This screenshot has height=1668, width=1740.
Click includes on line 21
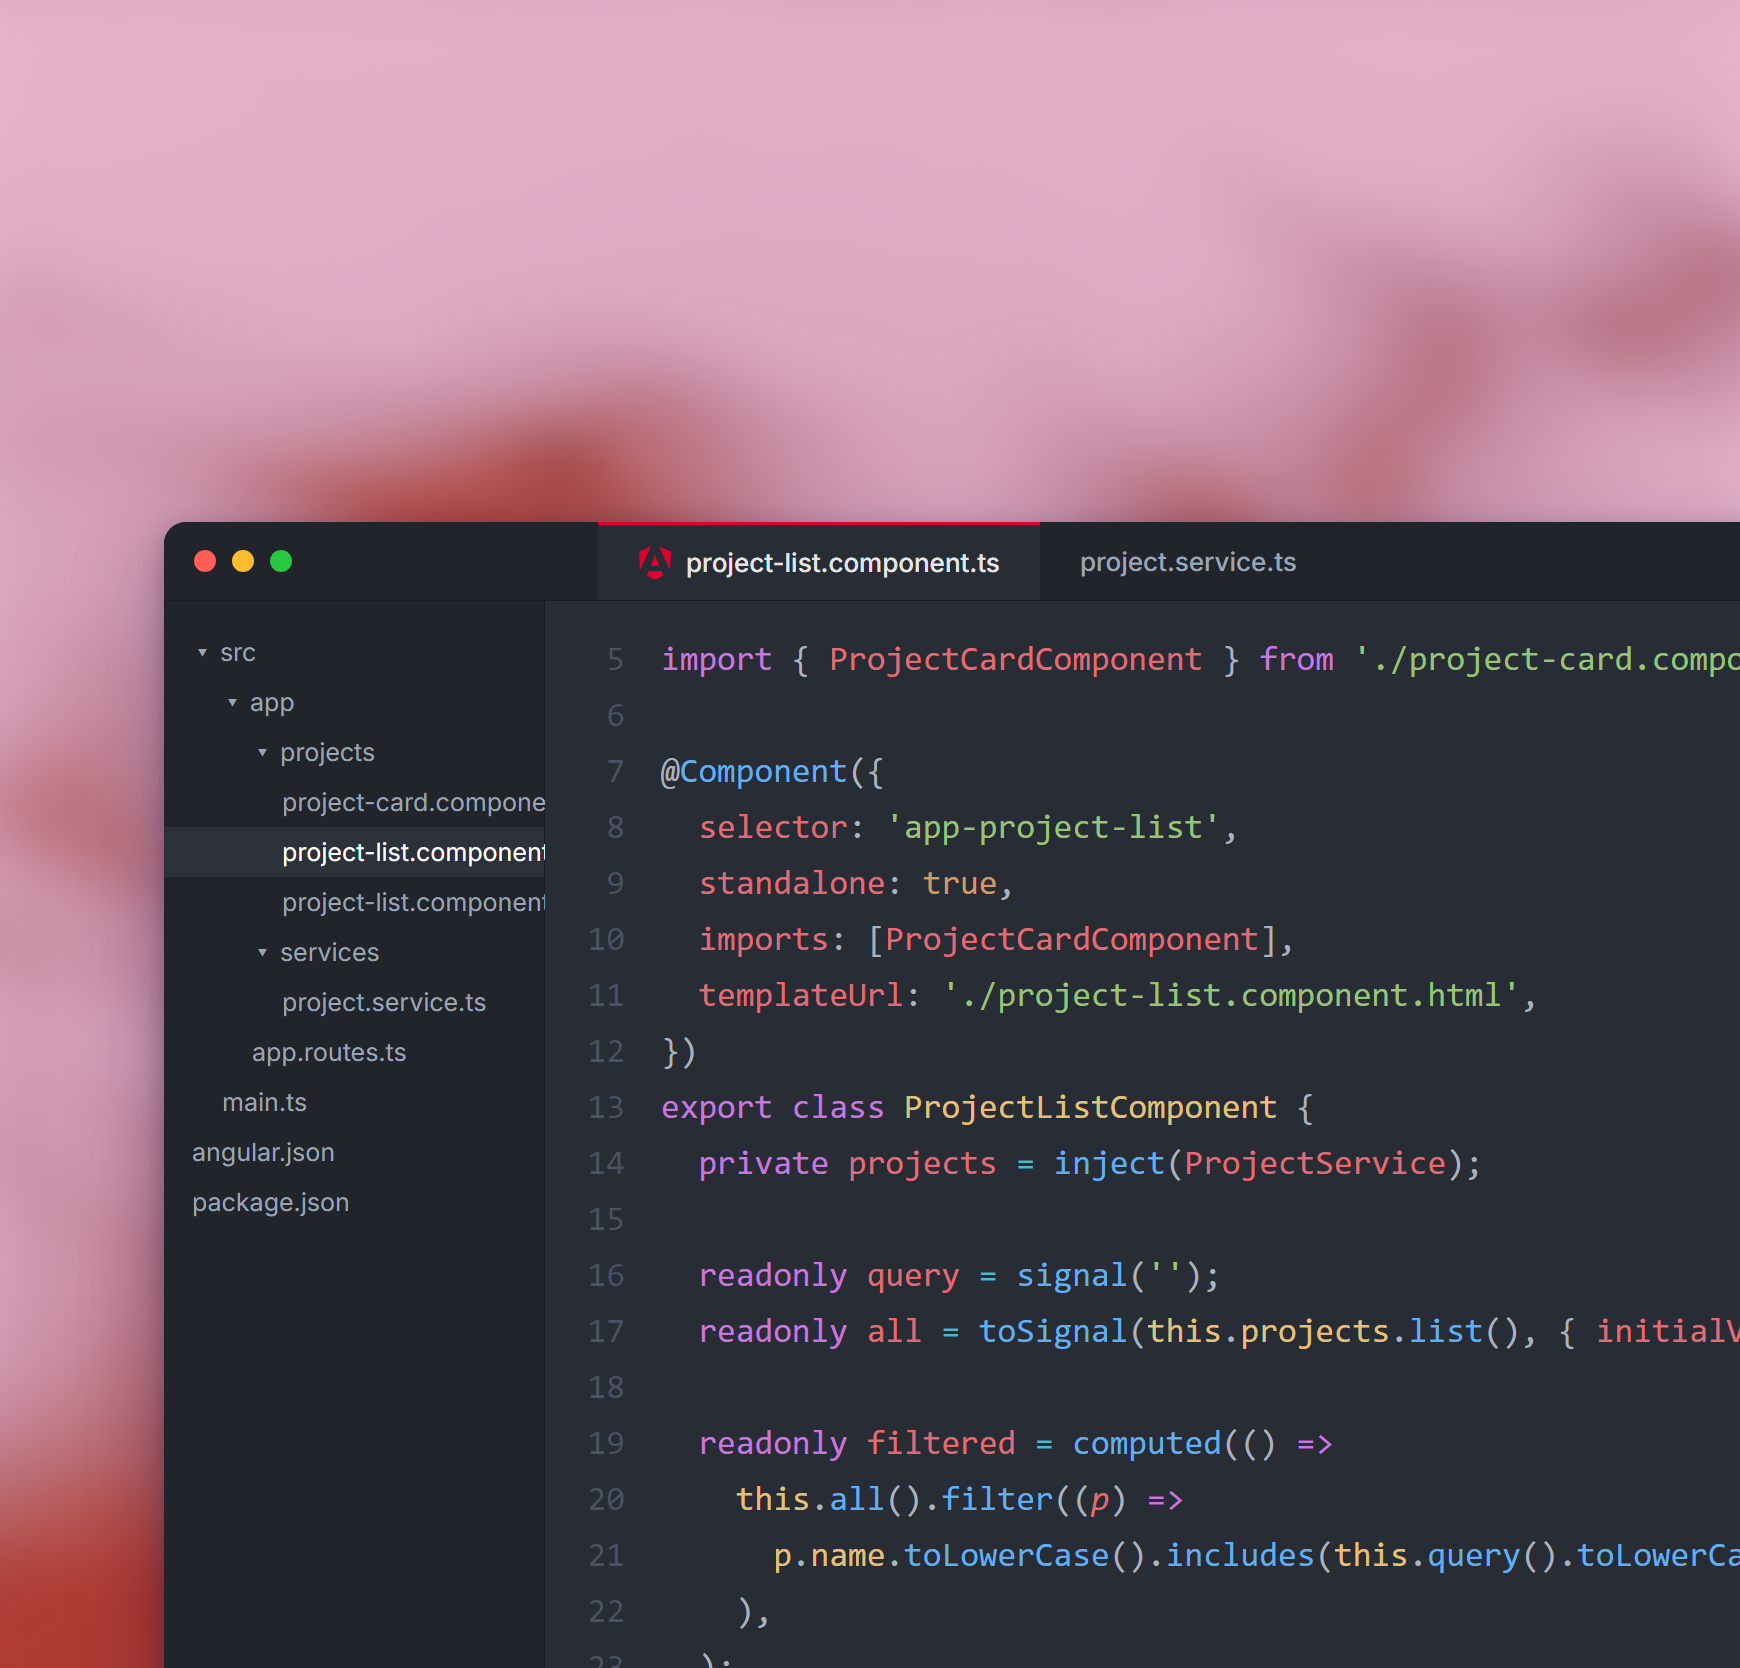[1240, 1555]
